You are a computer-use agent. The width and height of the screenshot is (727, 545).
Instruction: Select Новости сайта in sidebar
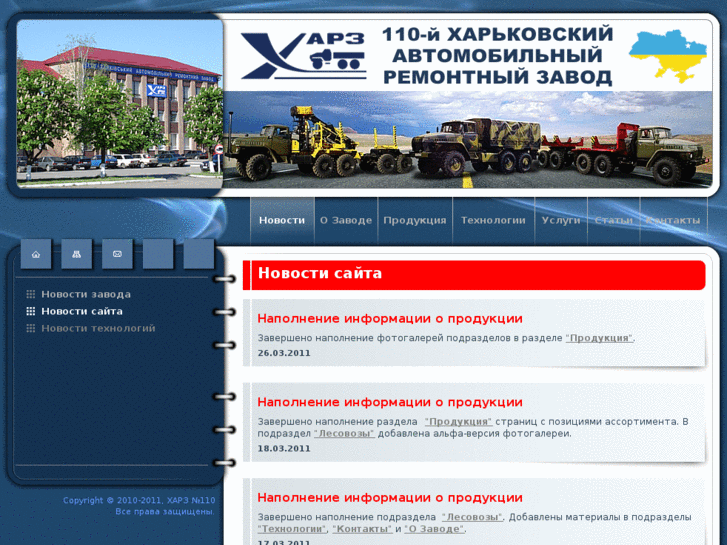[82, 311]
